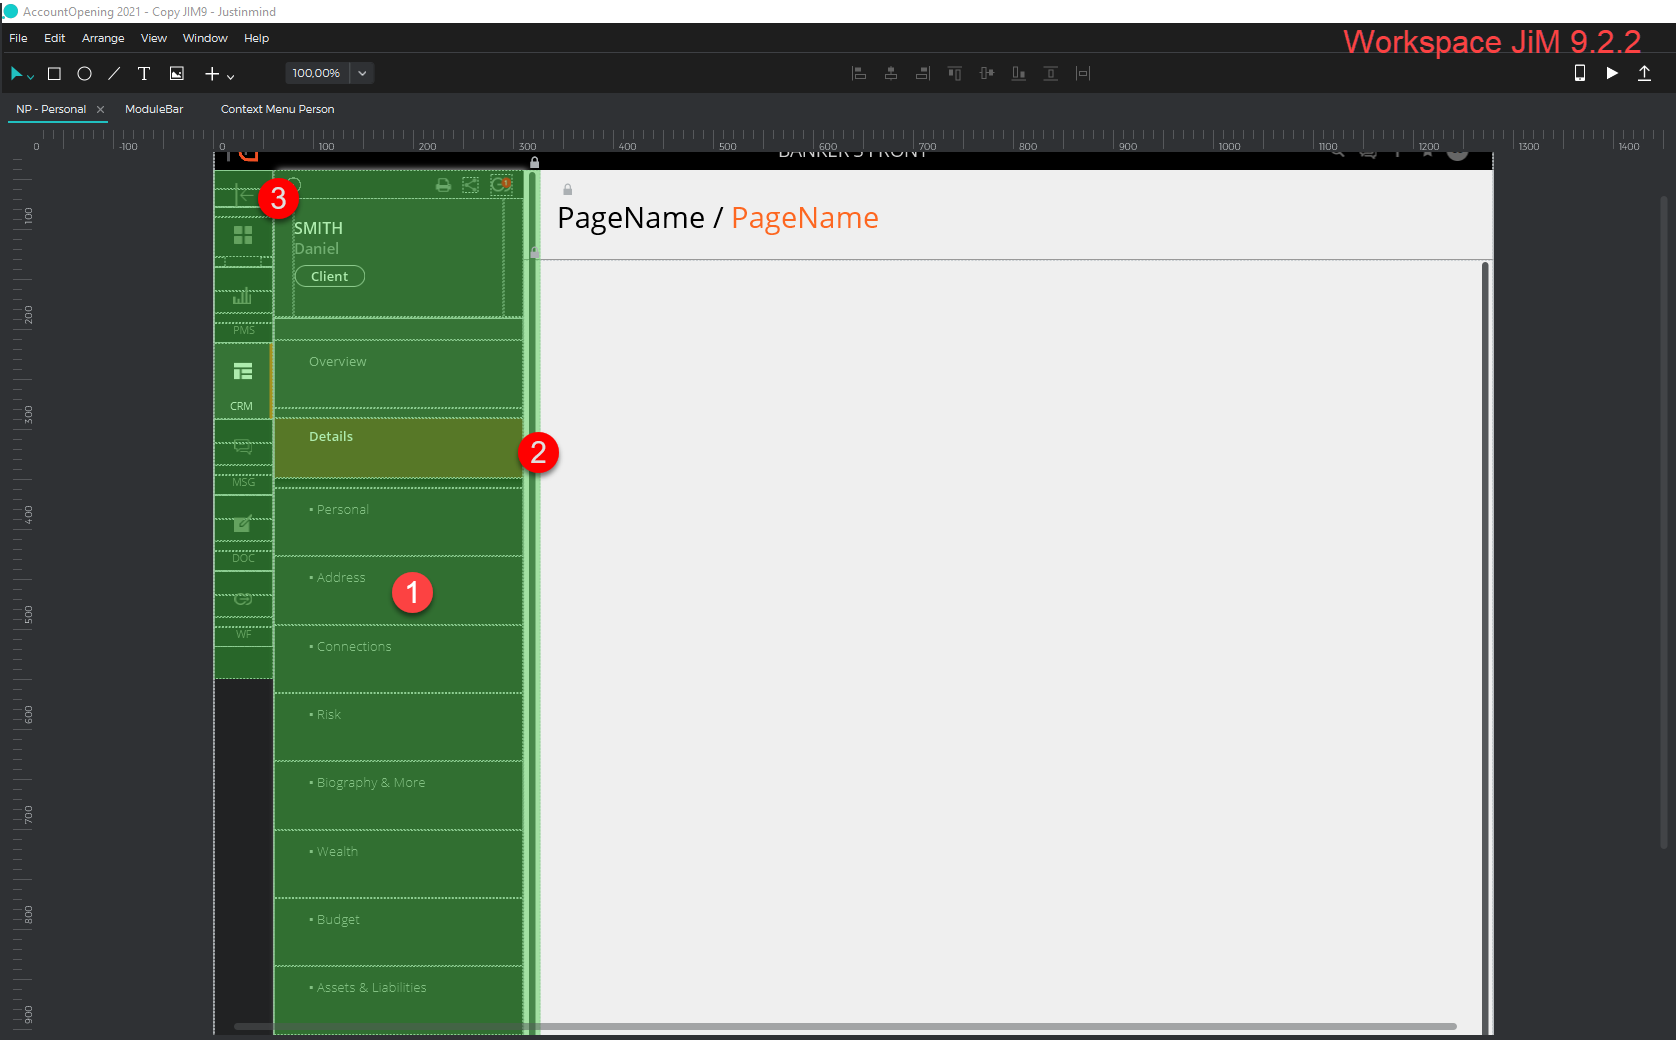Click the Simulate play button

[x=1612, y=73]
